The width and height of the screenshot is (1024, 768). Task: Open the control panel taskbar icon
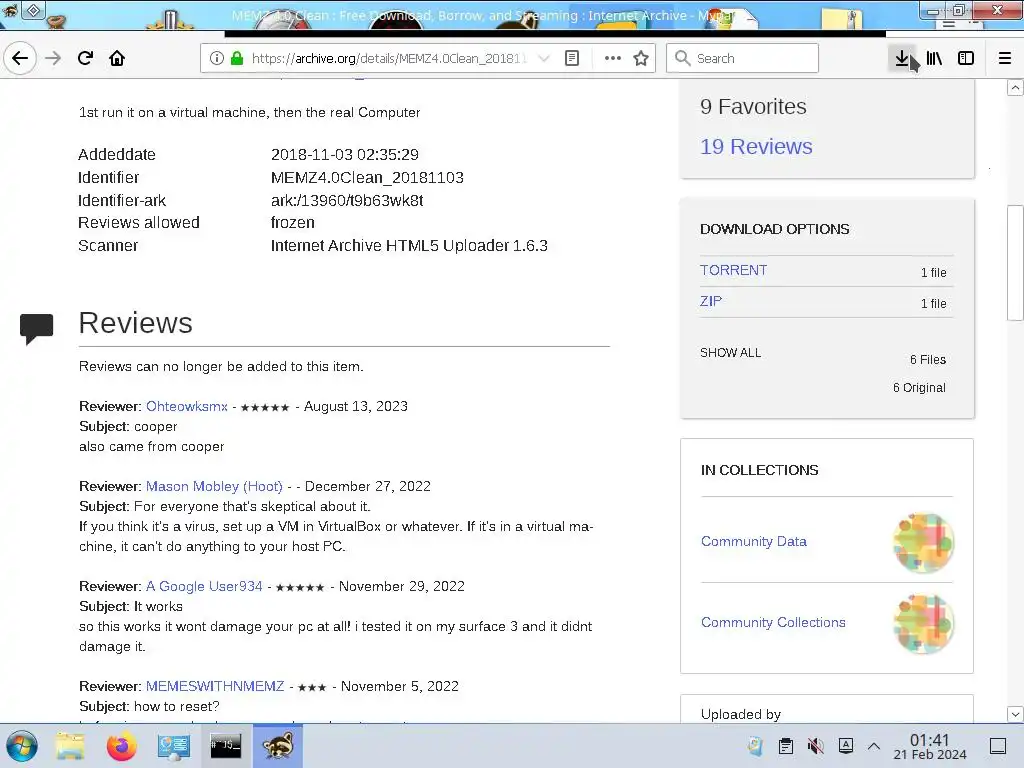(x=174, y=746)
